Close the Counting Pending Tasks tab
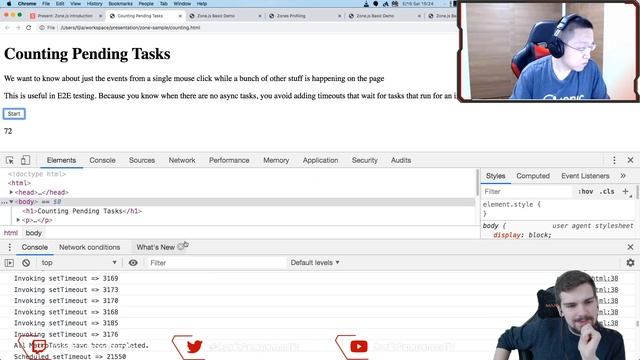 coord(180,16)
